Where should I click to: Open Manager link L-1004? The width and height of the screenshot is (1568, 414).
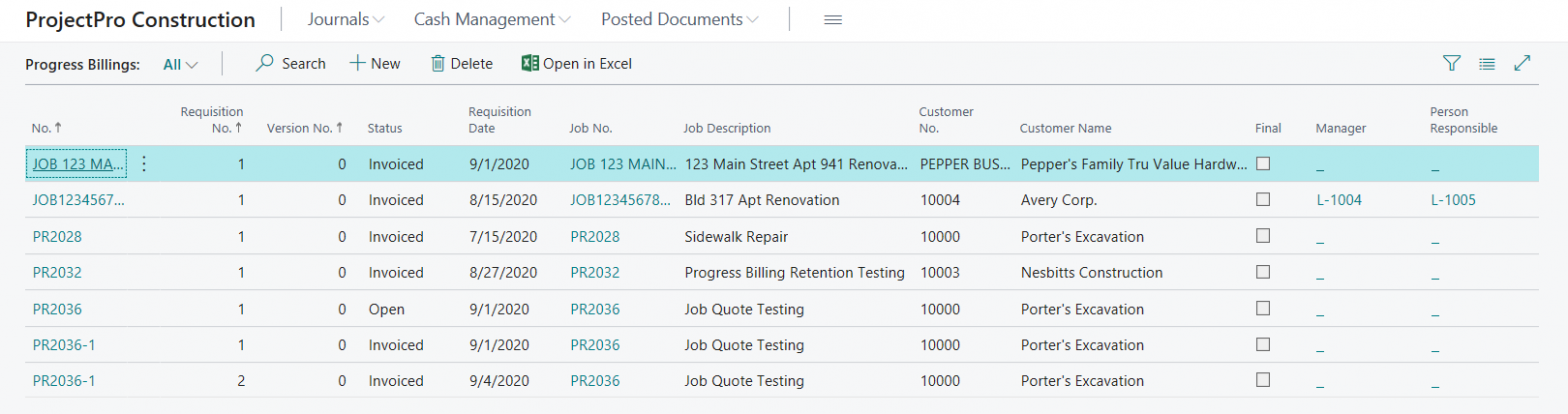[1339, 200]
